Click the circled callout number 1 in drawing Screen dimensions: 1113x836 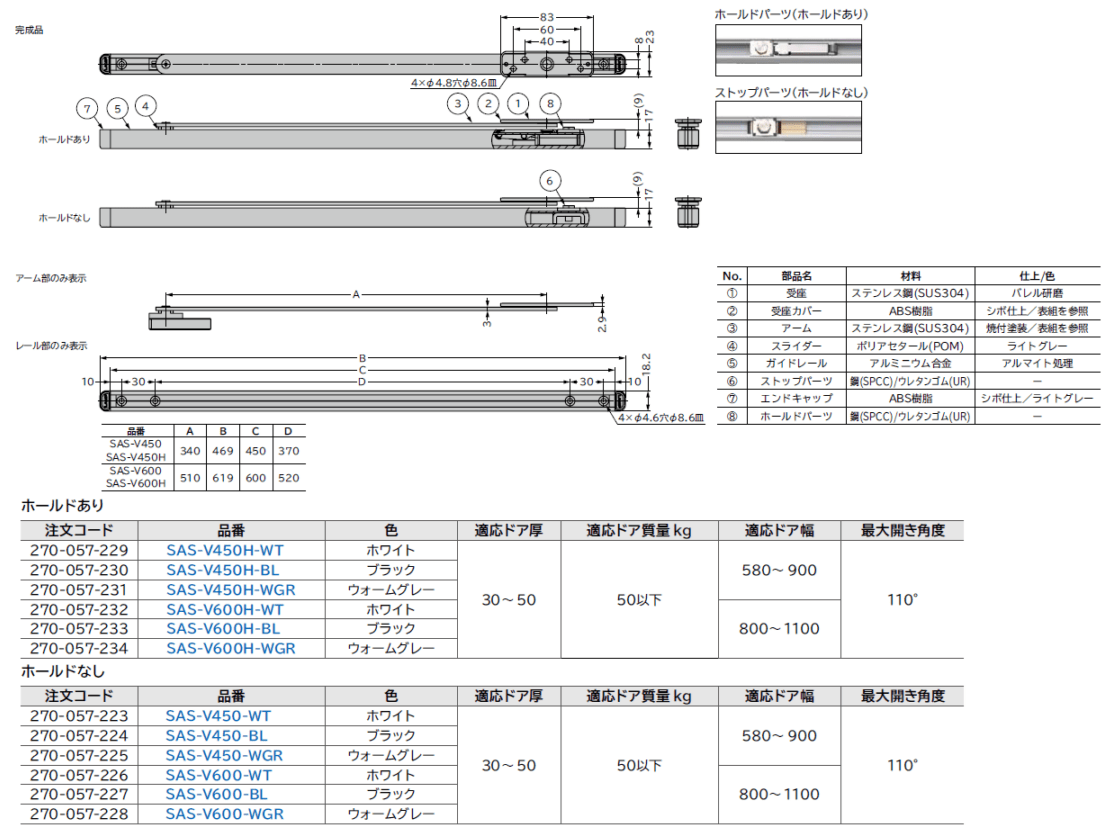tap(518, 104)
